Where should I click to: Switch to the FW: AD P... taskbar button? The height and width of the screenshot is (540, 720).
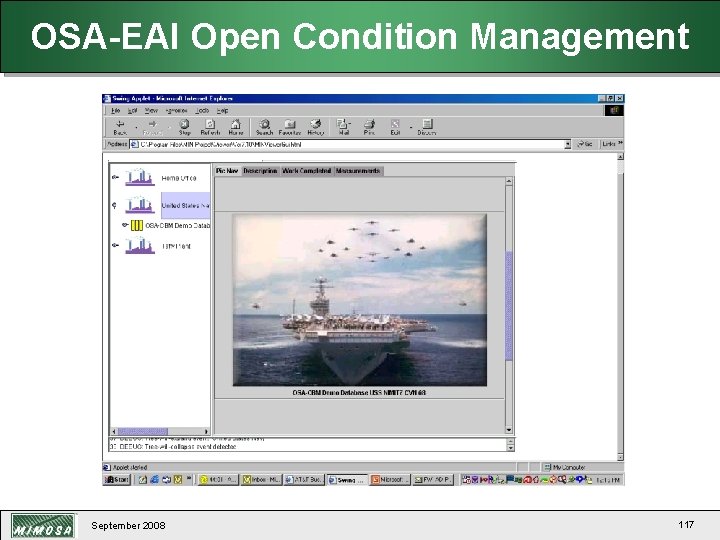click(x=433, y=480)
